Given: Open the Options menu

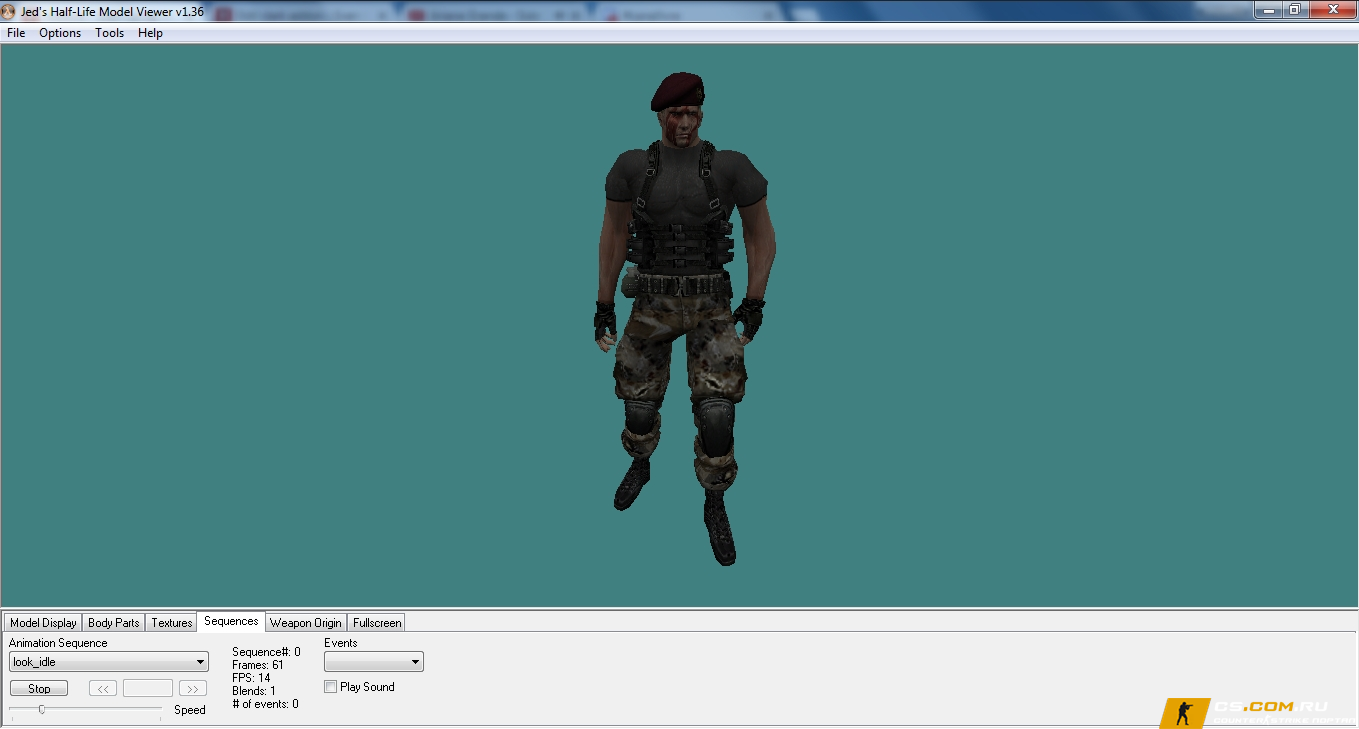Looking at the screenshot, I should click(60, 33).
